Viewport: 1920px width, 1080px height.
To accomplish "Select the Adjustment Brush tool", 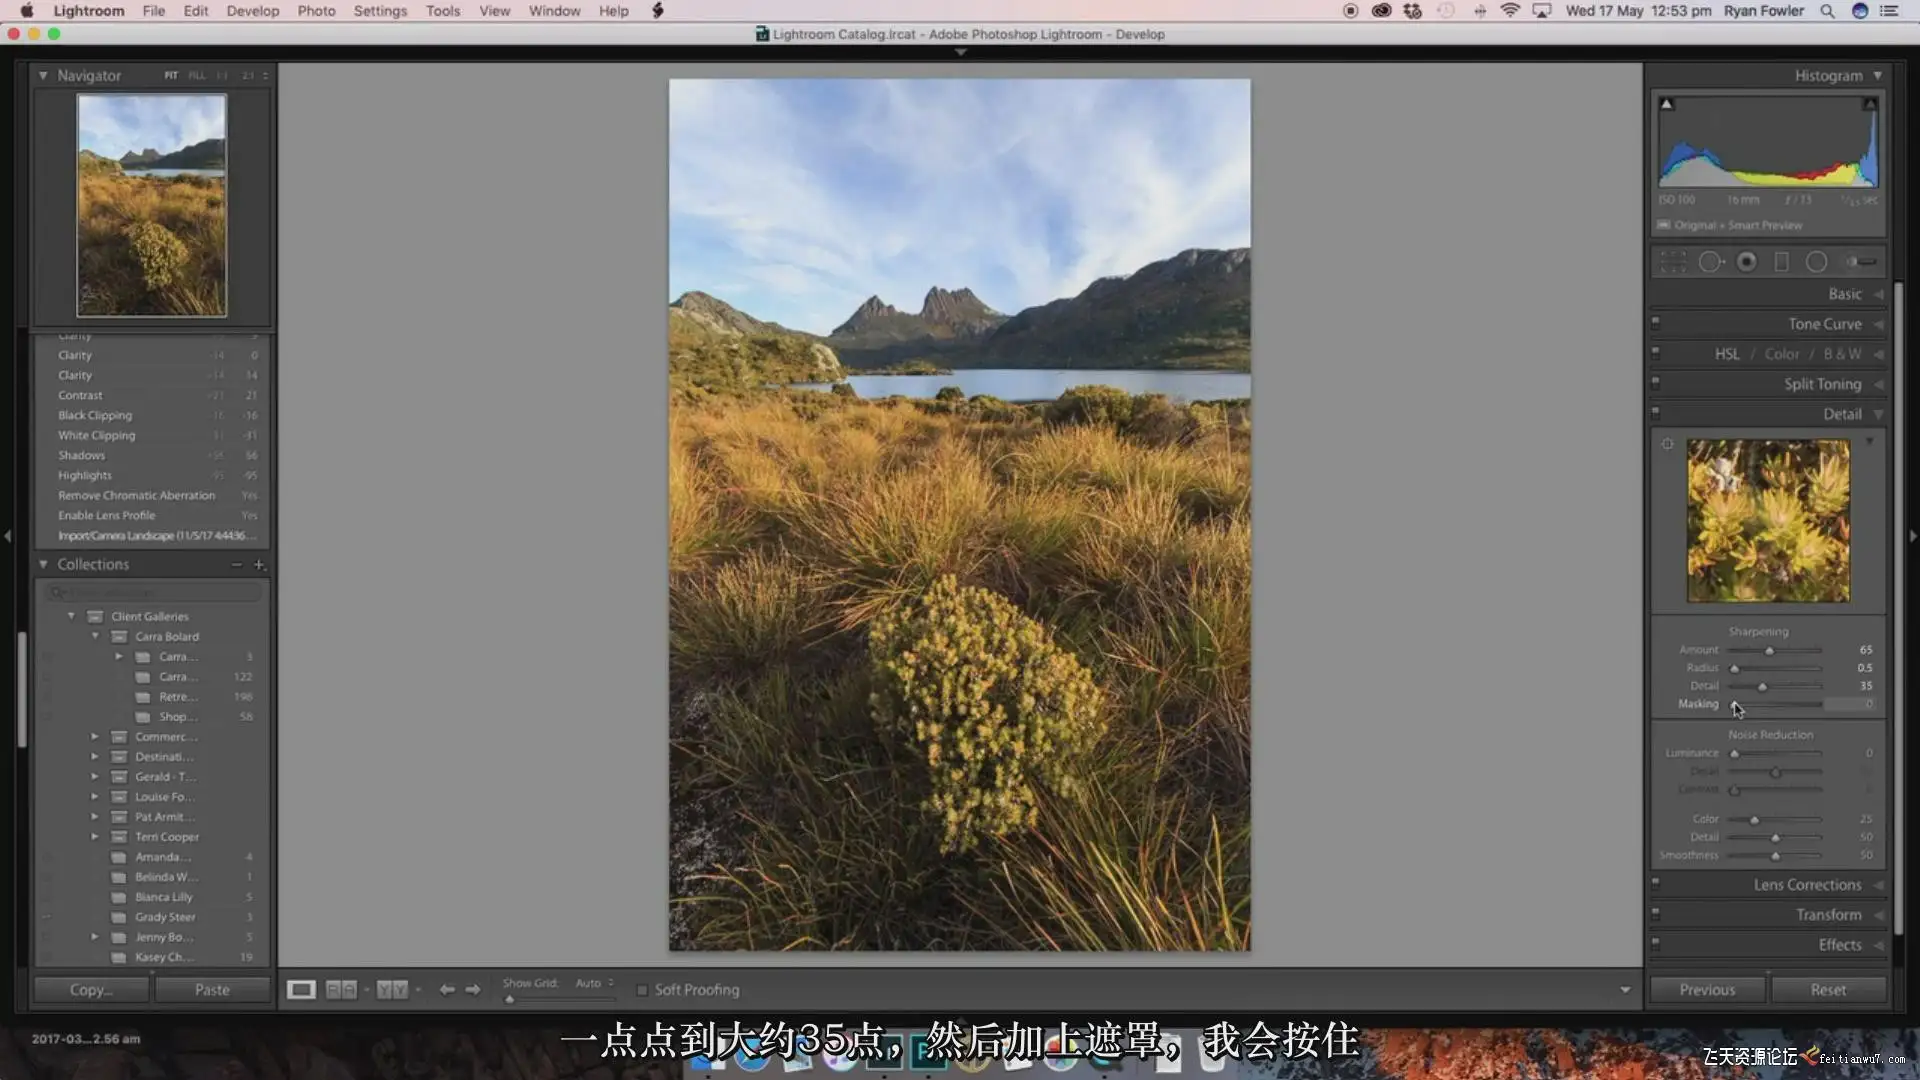I will [1860, 262].
